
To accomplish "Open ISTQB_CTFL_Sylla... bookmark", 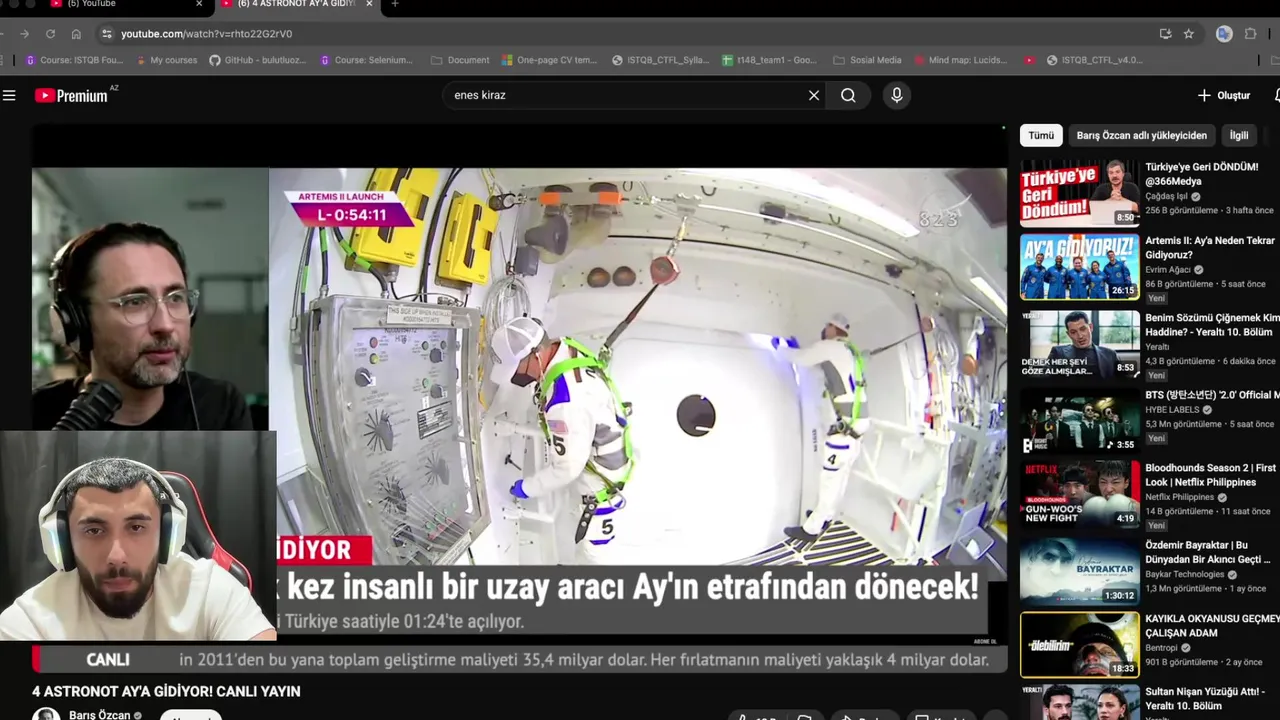I will (x=660, y=60).
